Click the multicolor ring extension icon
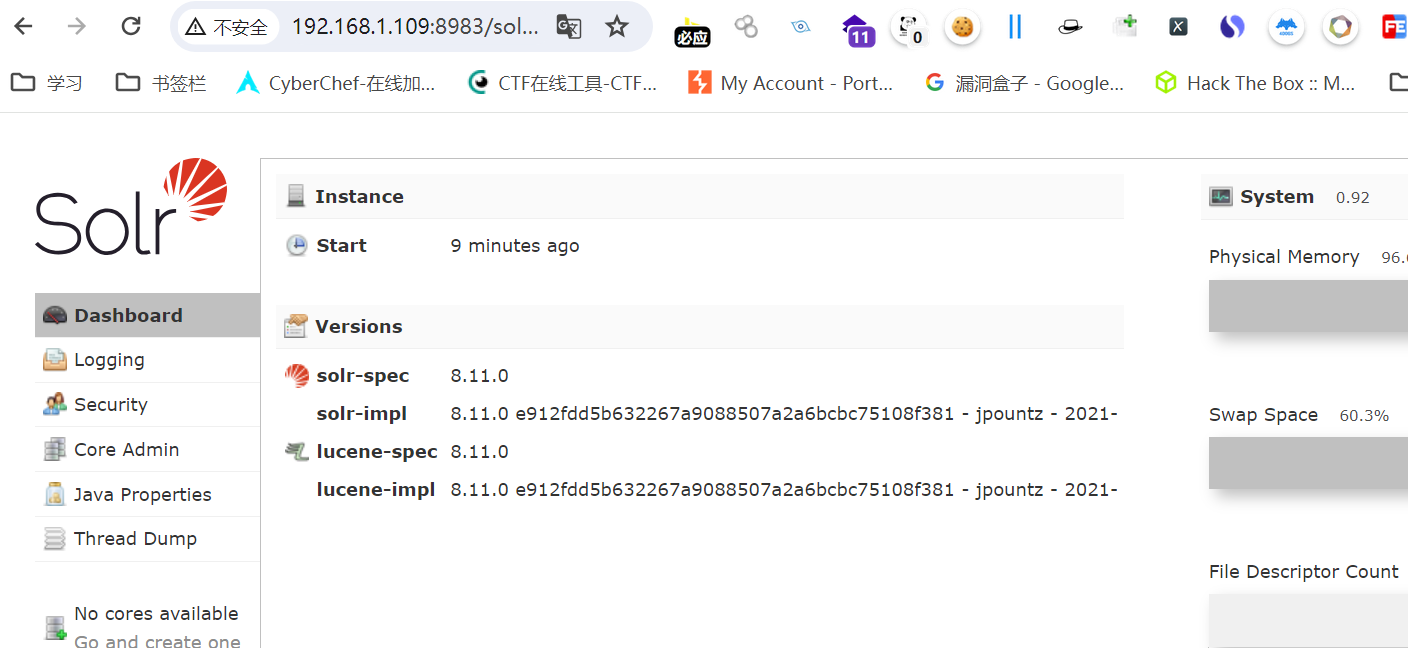 point(1340,27)
